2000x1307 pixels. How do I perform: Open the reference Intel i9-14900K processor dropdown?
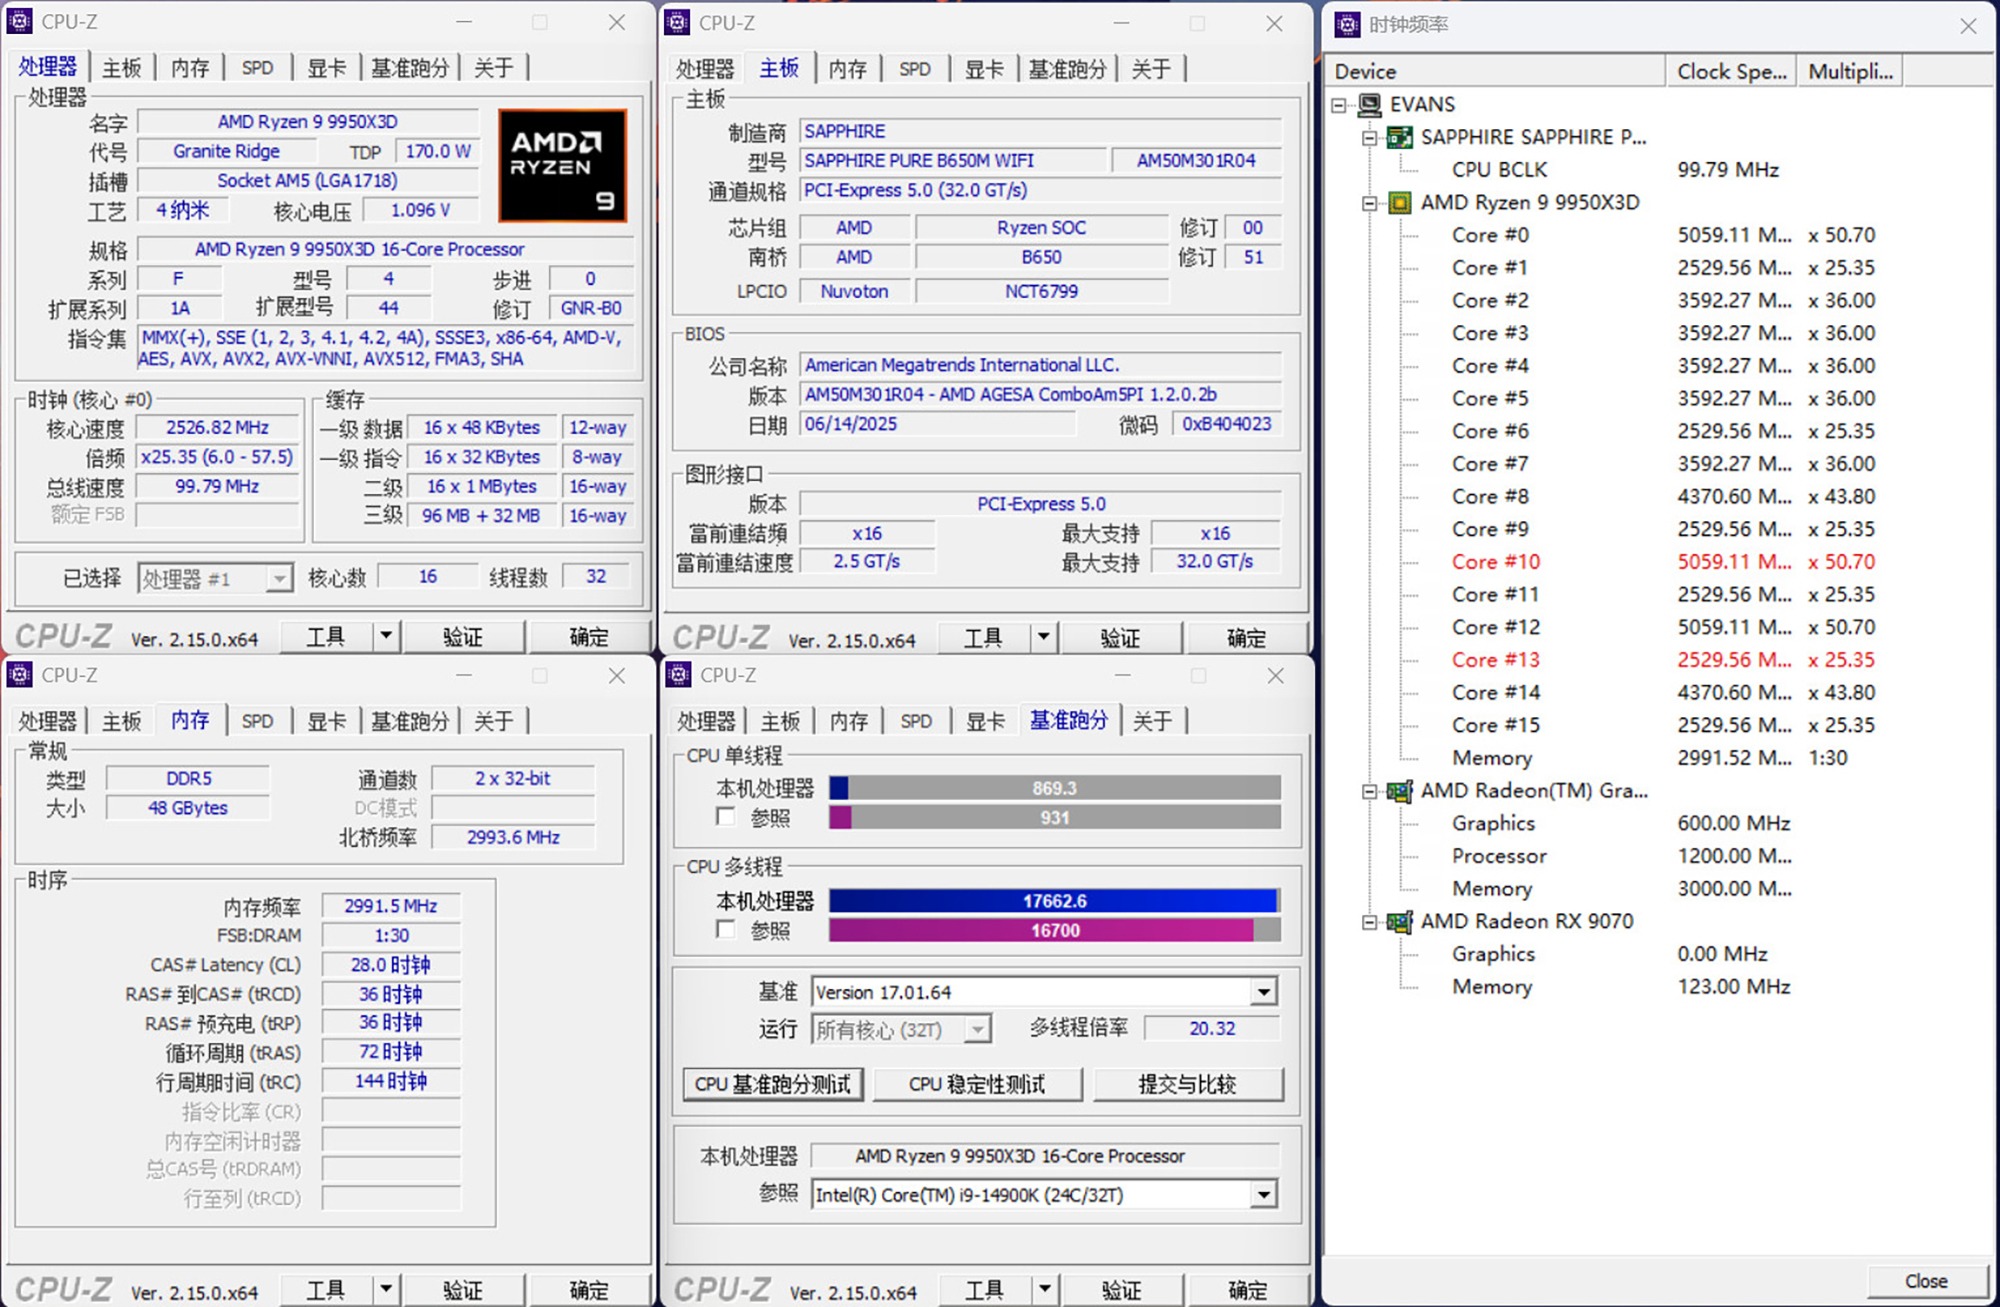click(1264, 1195)
